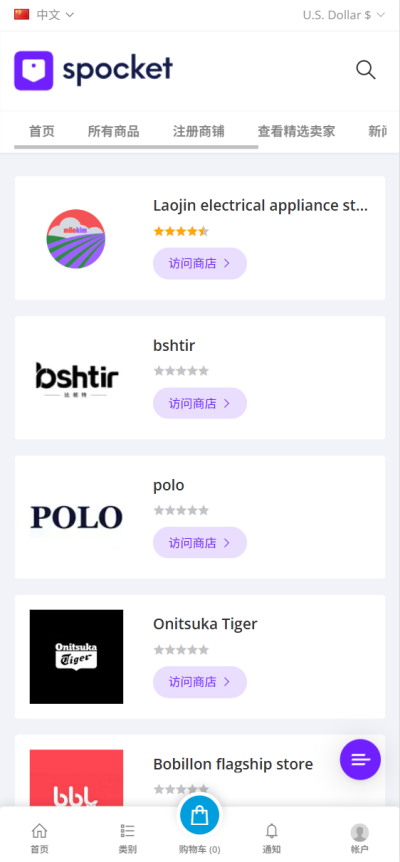
Task: Click the Laojin store star rating
Action: (x=181, y=231)
